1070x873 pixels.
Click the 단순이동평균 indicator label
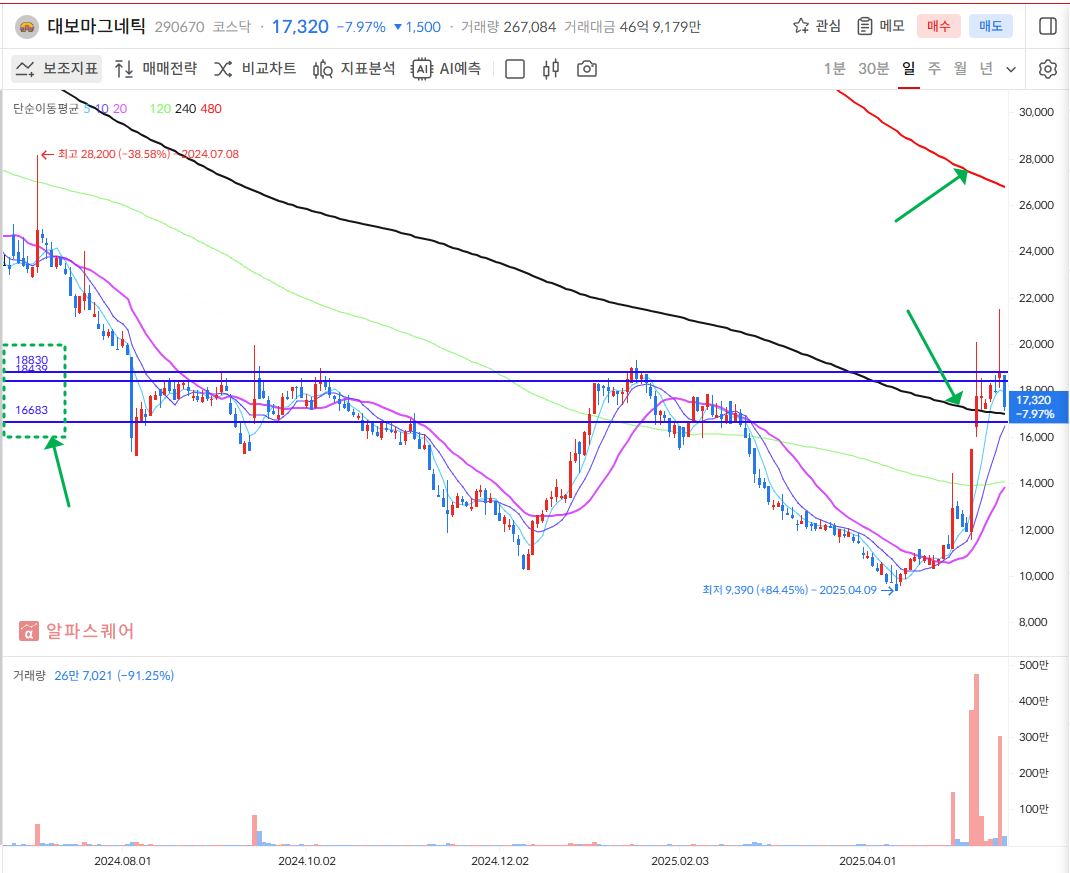(x=46, y=109)
